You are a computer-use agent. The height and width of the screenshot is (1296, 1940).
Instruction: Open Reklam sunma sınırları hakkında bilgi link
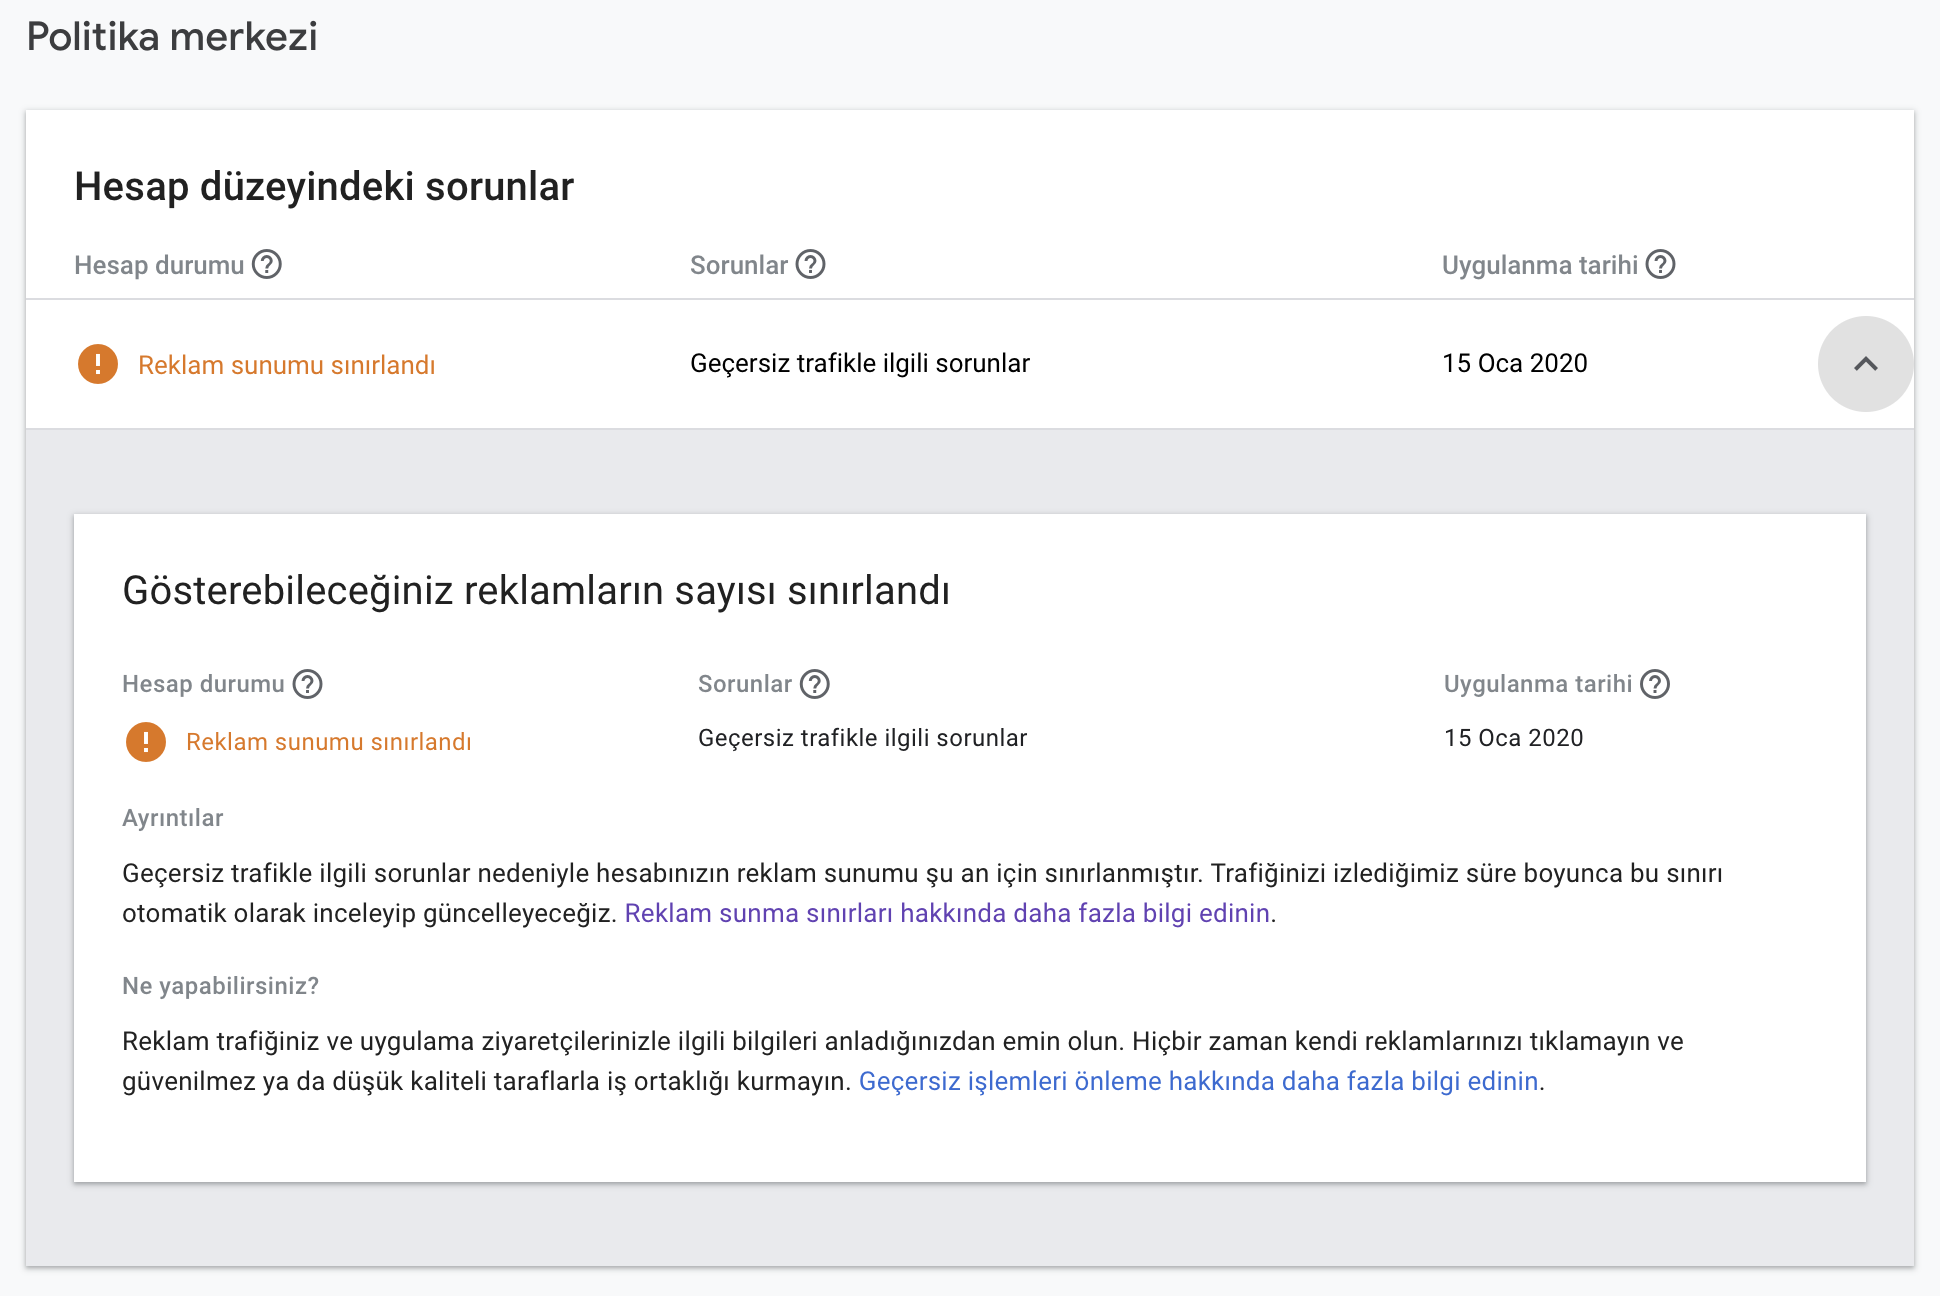(x=947, y=913)
